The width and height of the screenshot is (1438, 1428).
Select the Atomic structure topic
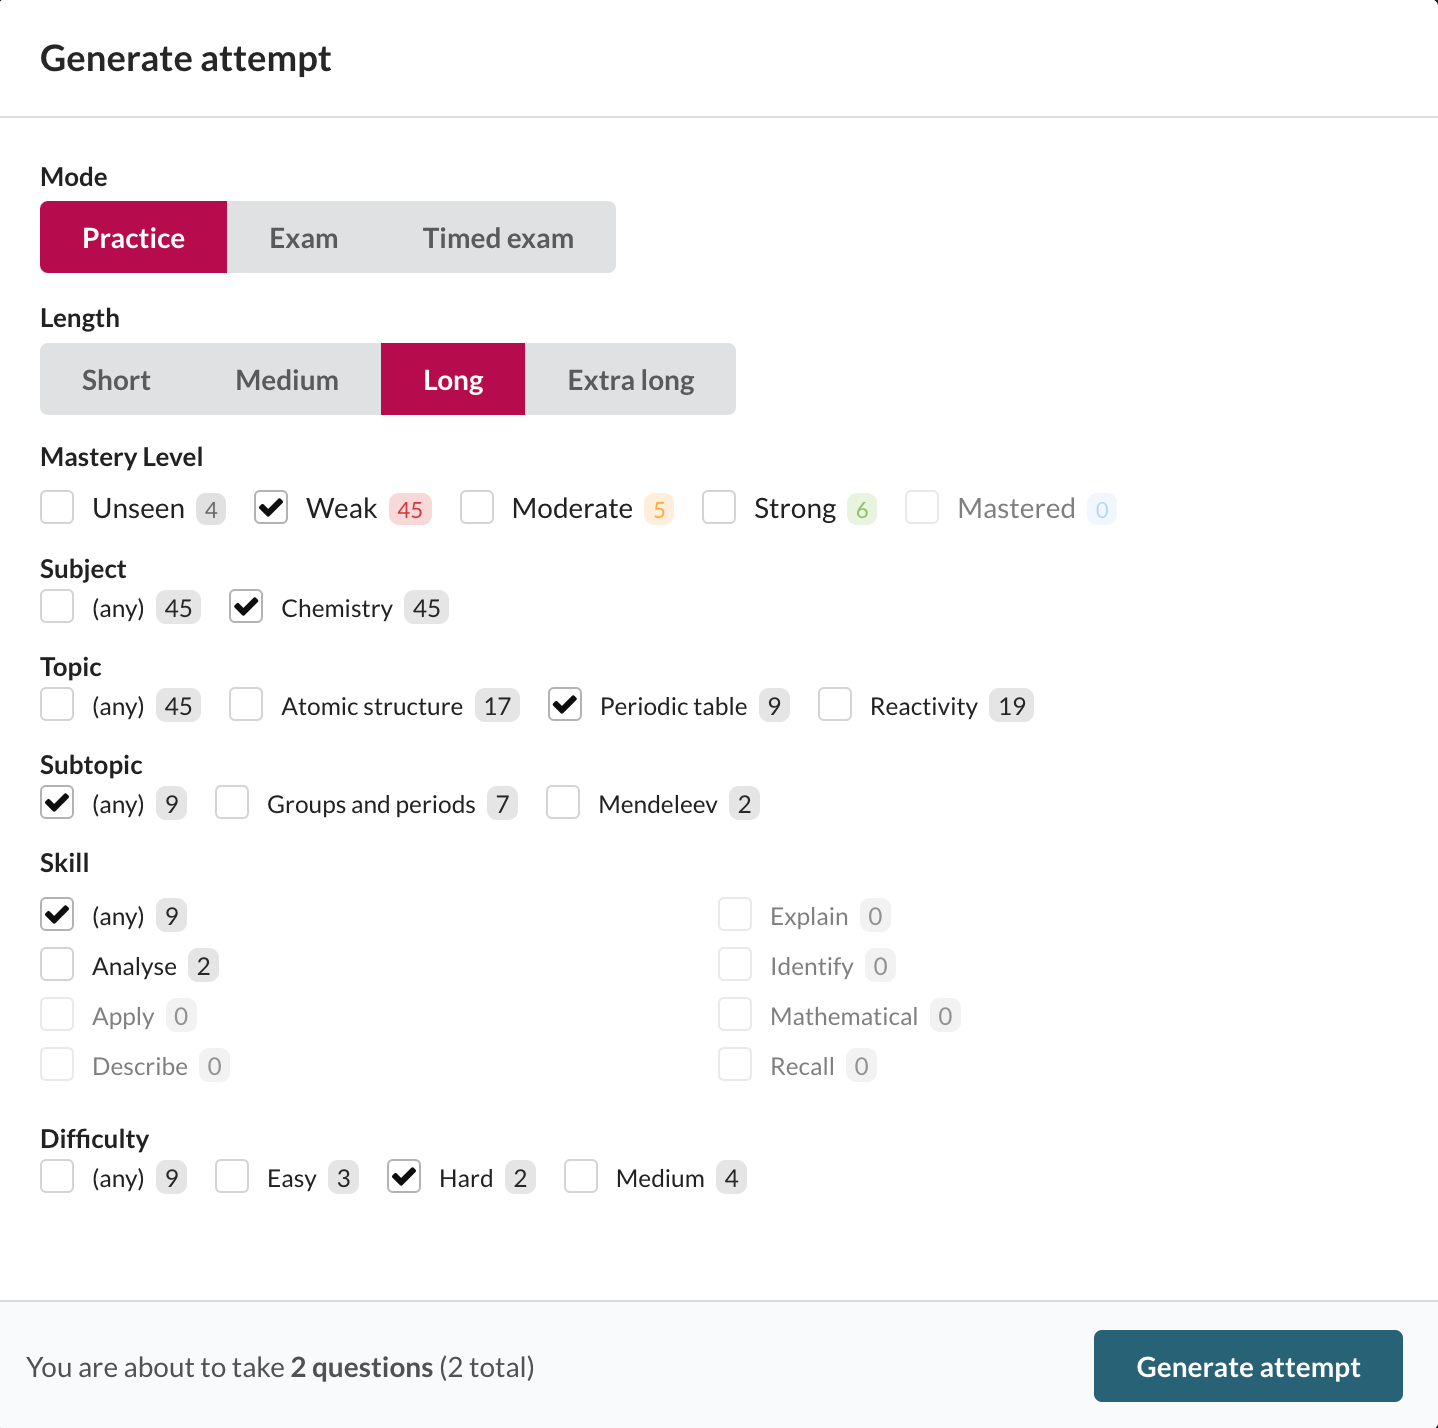tap(246, 705)
